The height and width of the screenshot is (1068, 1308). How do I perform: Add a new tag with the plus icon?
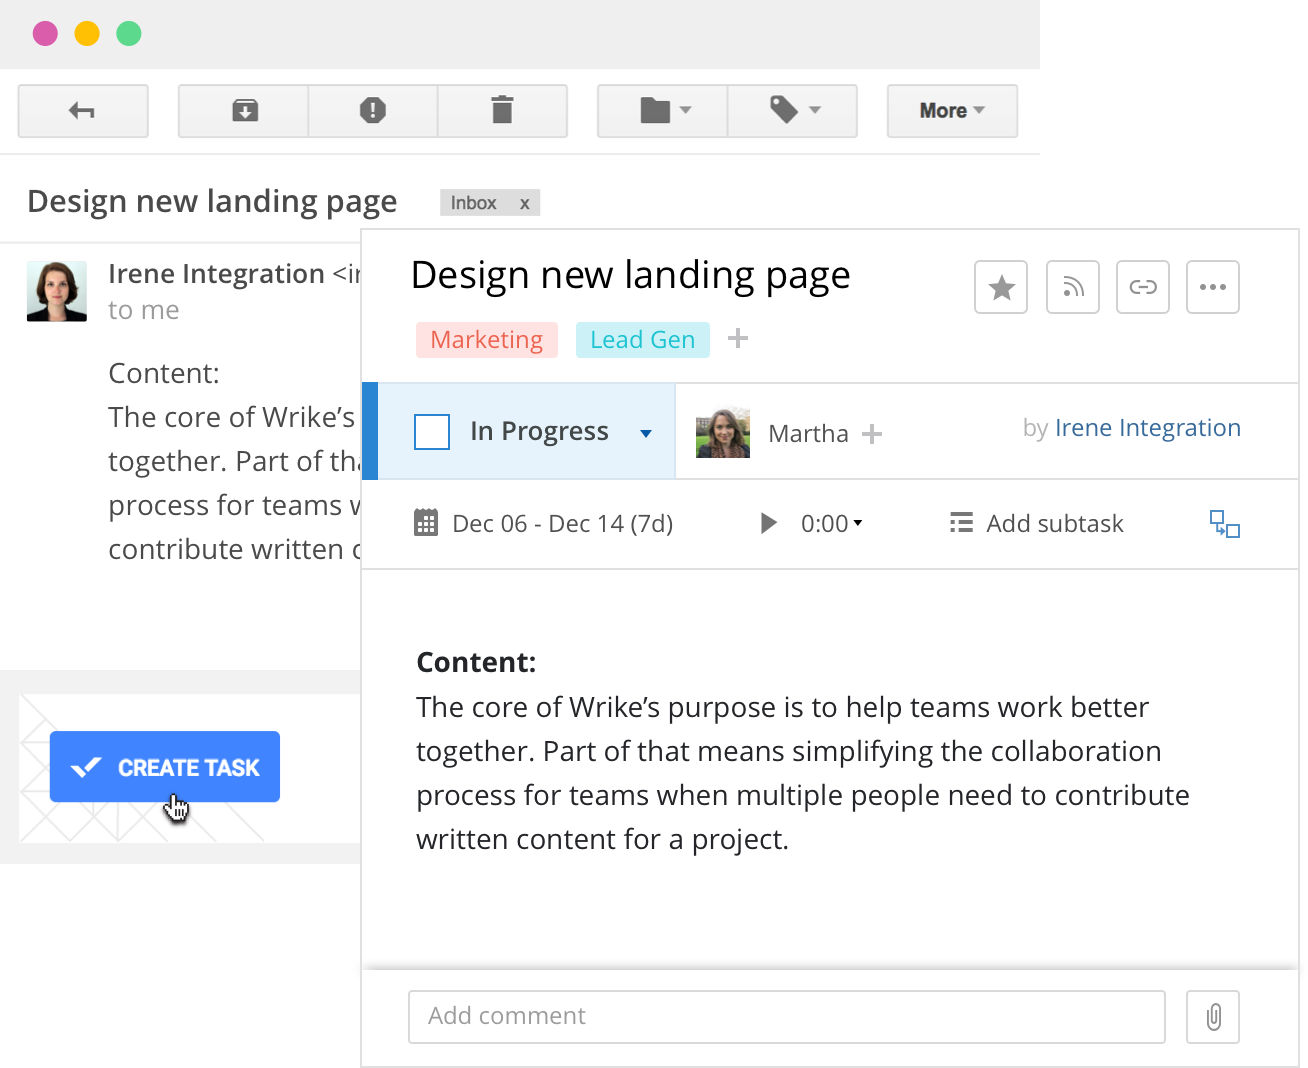pyautogui.click(x=738, y=339)
